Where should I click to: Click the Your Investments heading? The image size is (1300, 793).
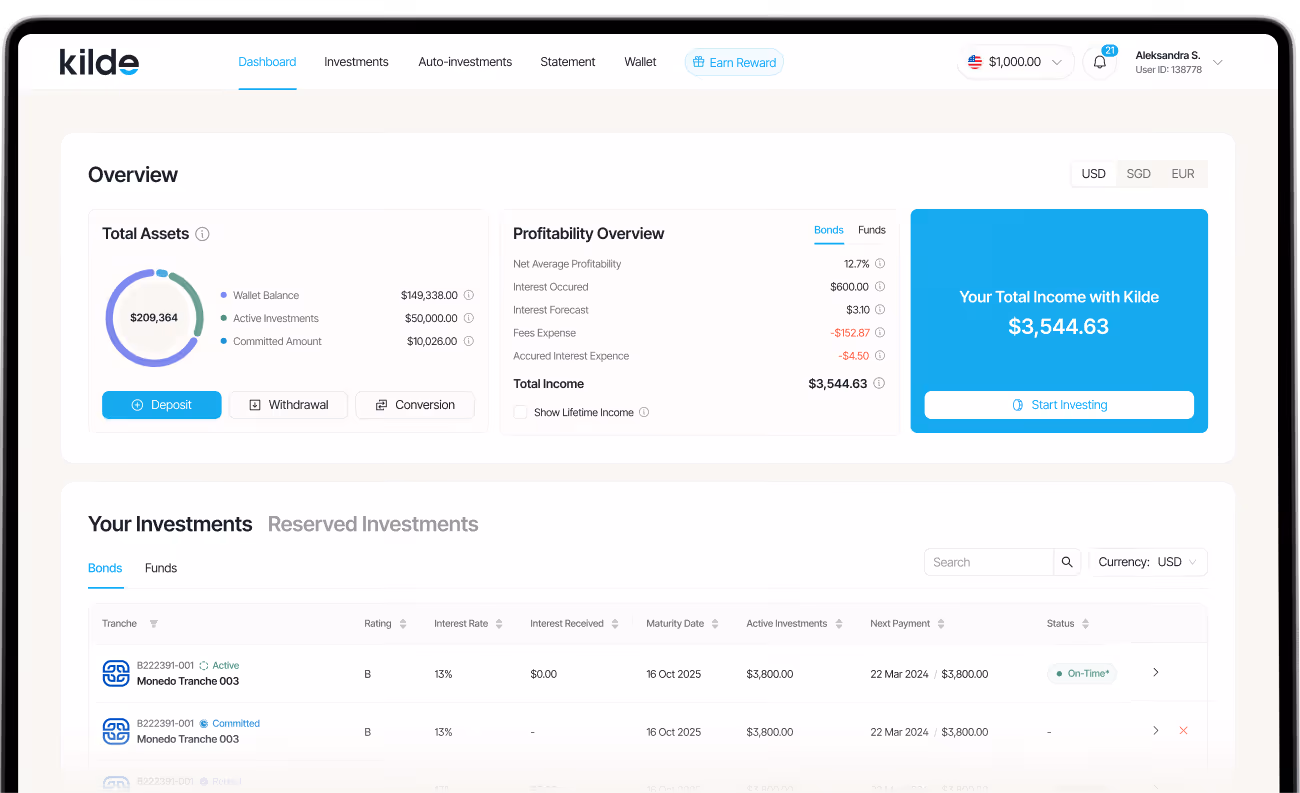pyautogui.click(x=170, y=524)
